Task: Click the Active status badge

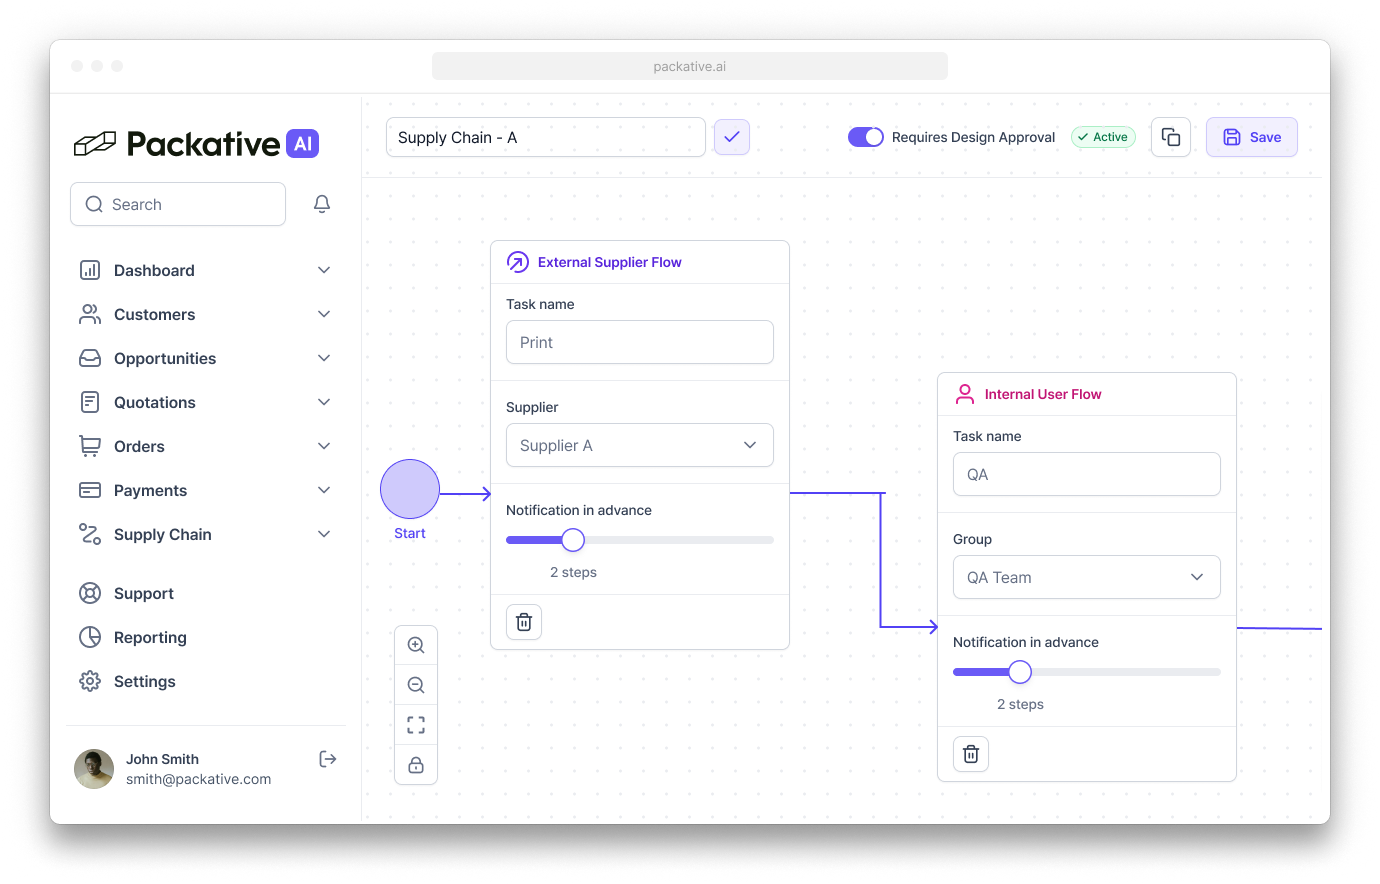Action: point(1103,137)
